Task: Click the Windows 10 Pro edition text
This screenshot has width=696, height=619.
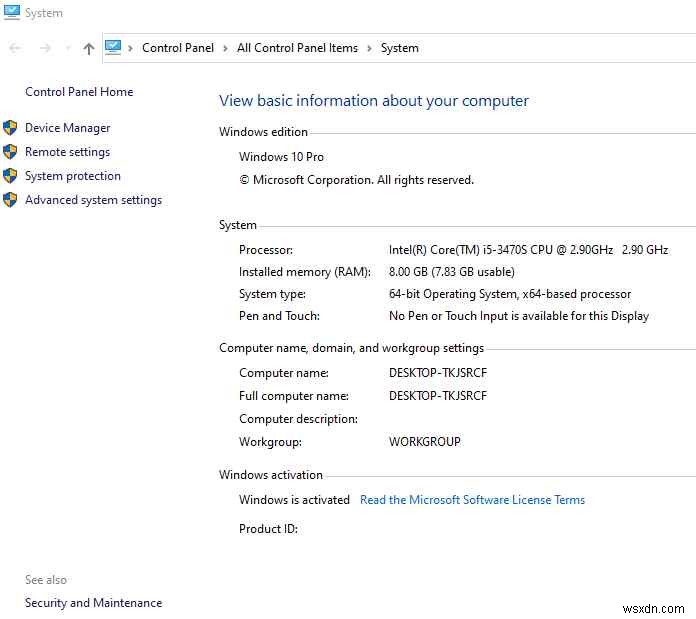Action: tap(281, 157)
